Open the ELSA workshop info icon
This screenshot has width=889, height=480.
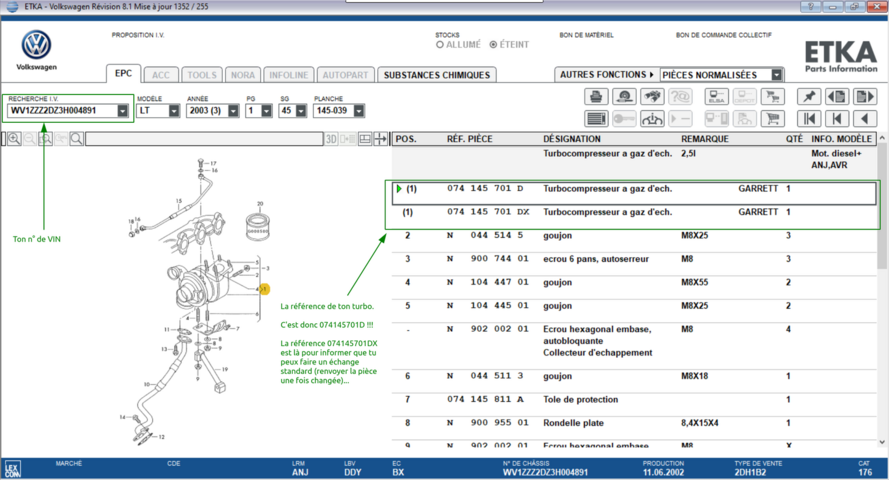[717, 97]
